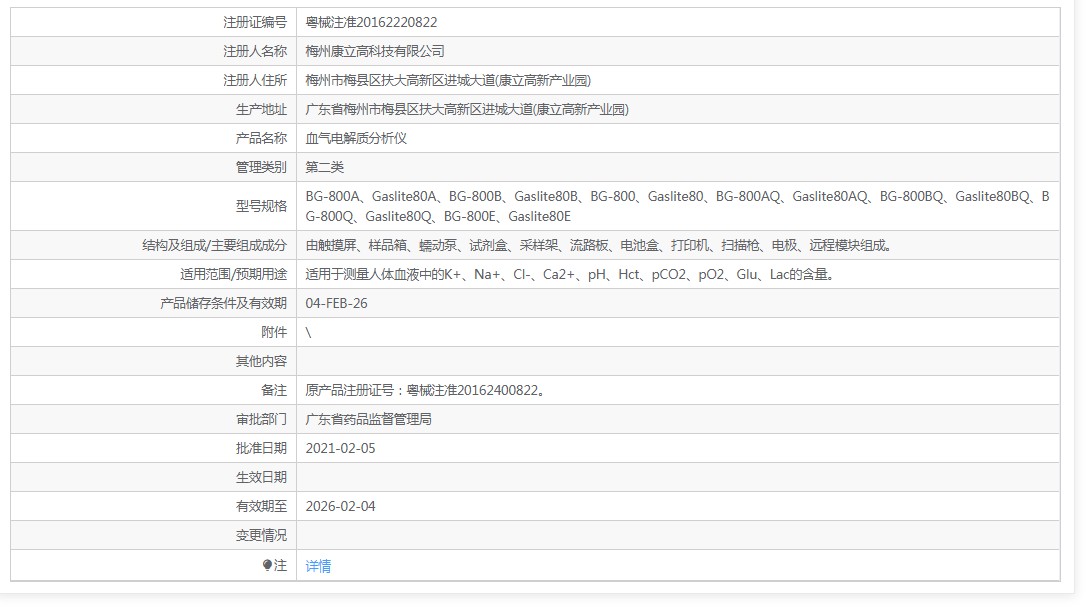1086x615 pixels.
Task: Select the 其他内容 label
Action: click(261, 362)
